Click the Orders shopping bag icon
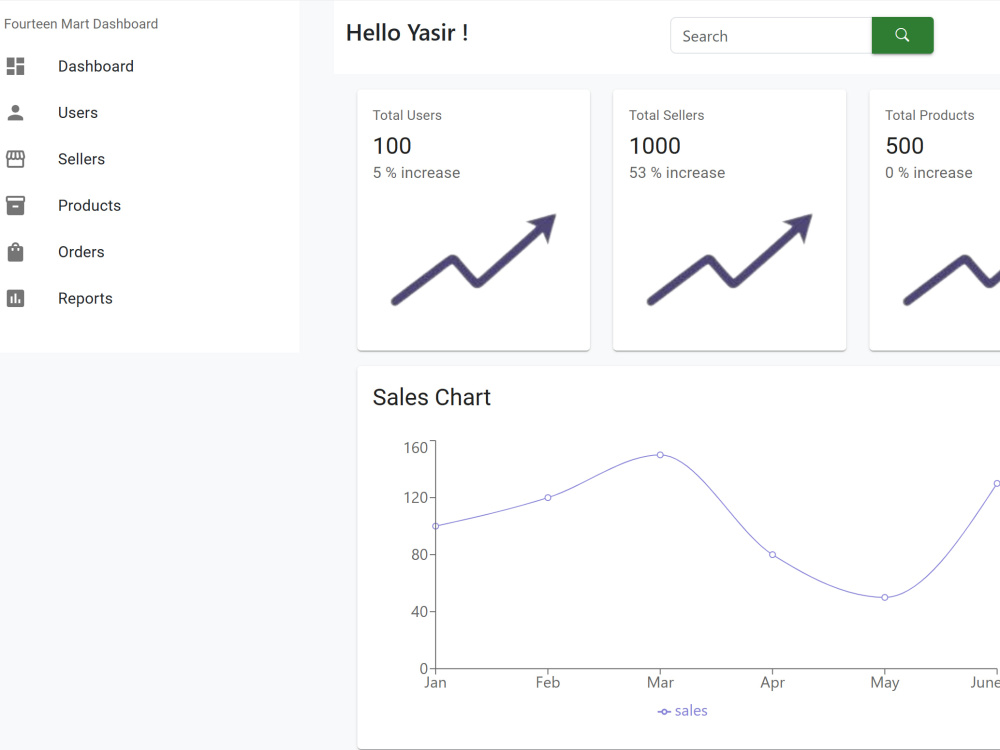The image size is (1000, 750). [x=15, y=252]
